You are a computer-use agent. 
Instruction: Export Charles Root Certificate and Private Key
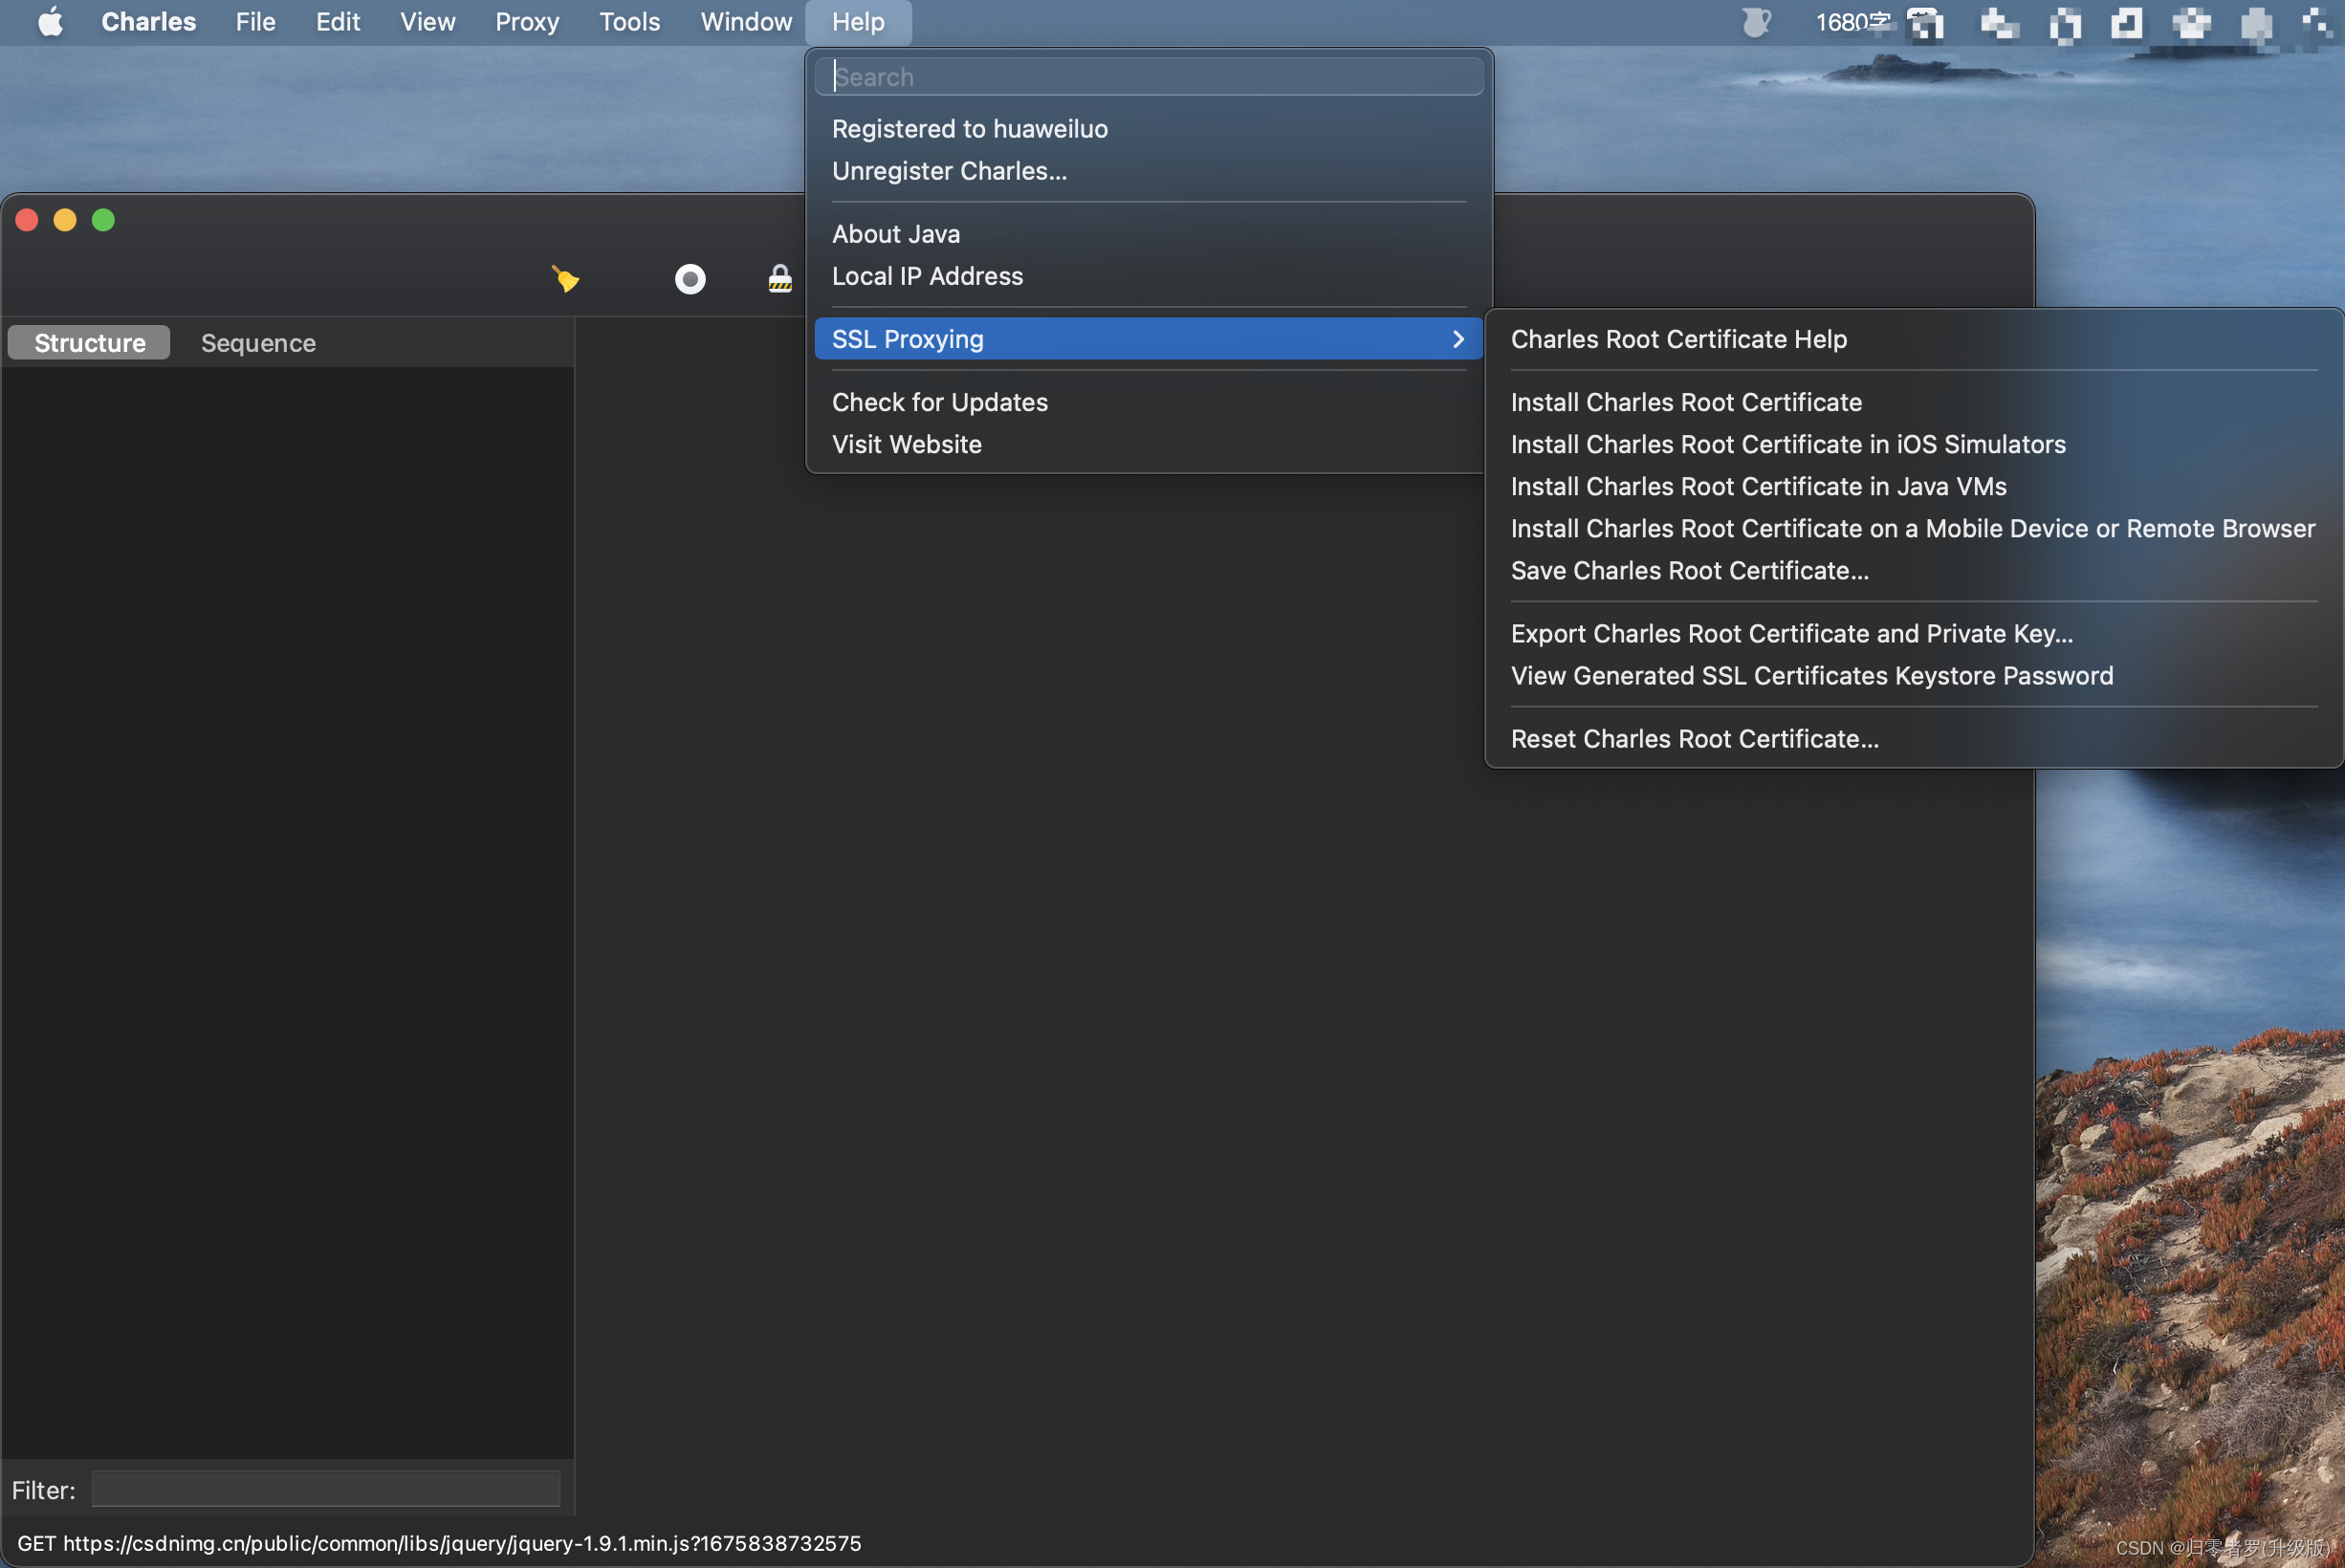click(x=1914, y=633)
